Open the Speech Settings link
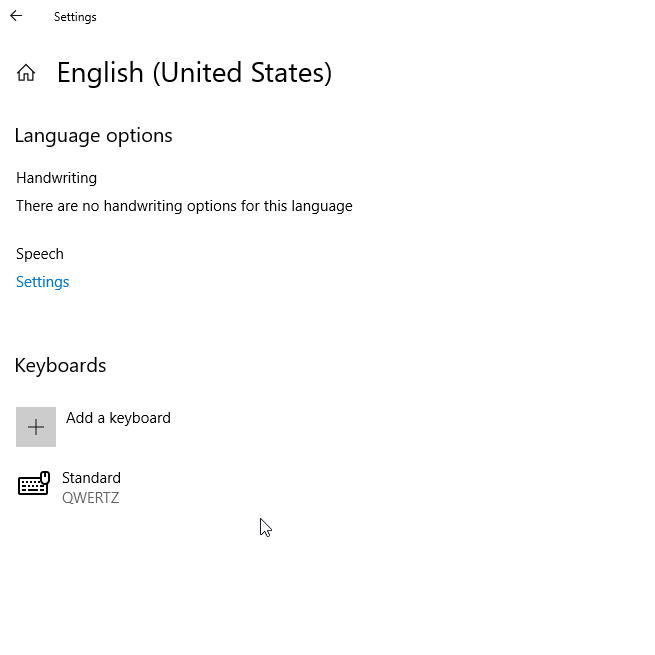The width and height of the screenshot is (655, 655). [x=43, y=282]
